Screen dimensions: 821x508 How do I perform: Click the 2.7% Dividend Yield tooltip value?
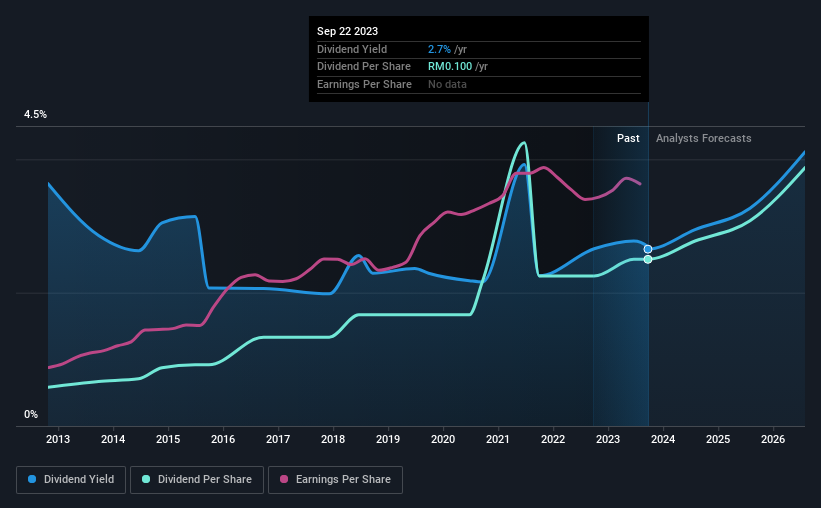tap(439, 49)
